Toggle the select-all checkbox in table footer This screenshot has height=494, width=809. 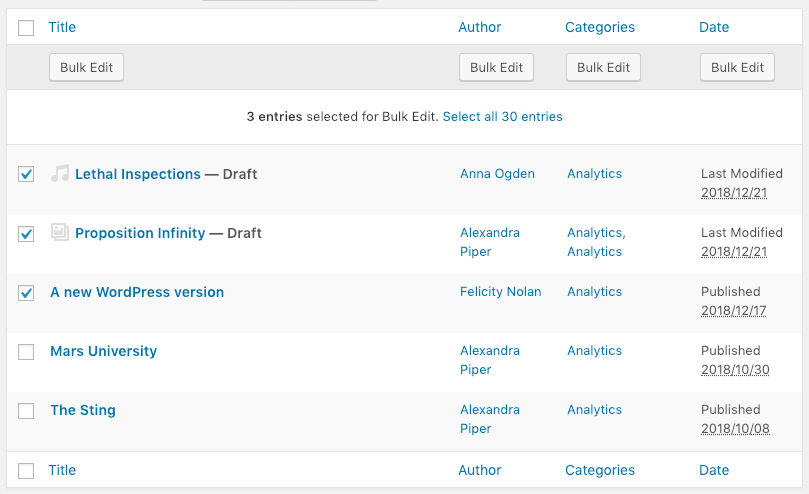click(x=27, y=470)
